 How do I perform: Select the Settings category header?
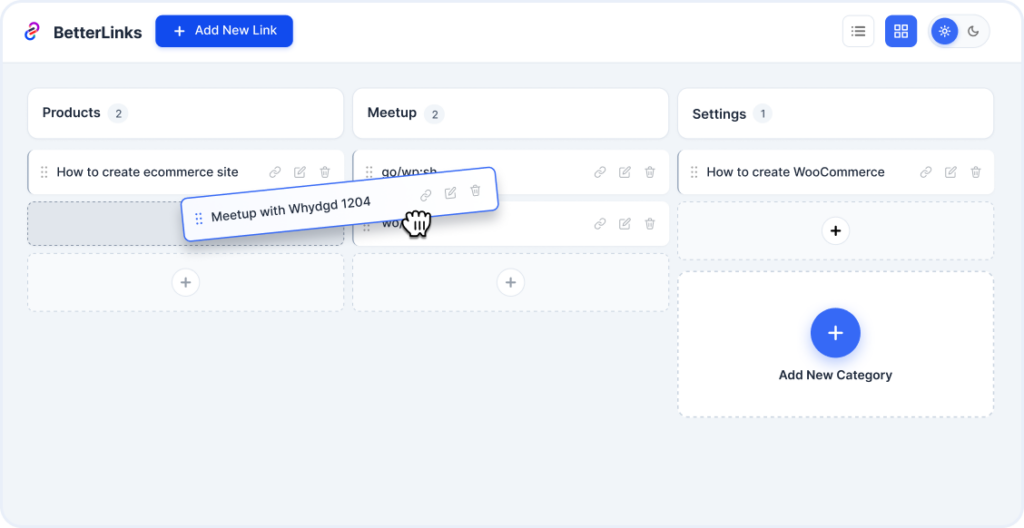tap(836, 113)
